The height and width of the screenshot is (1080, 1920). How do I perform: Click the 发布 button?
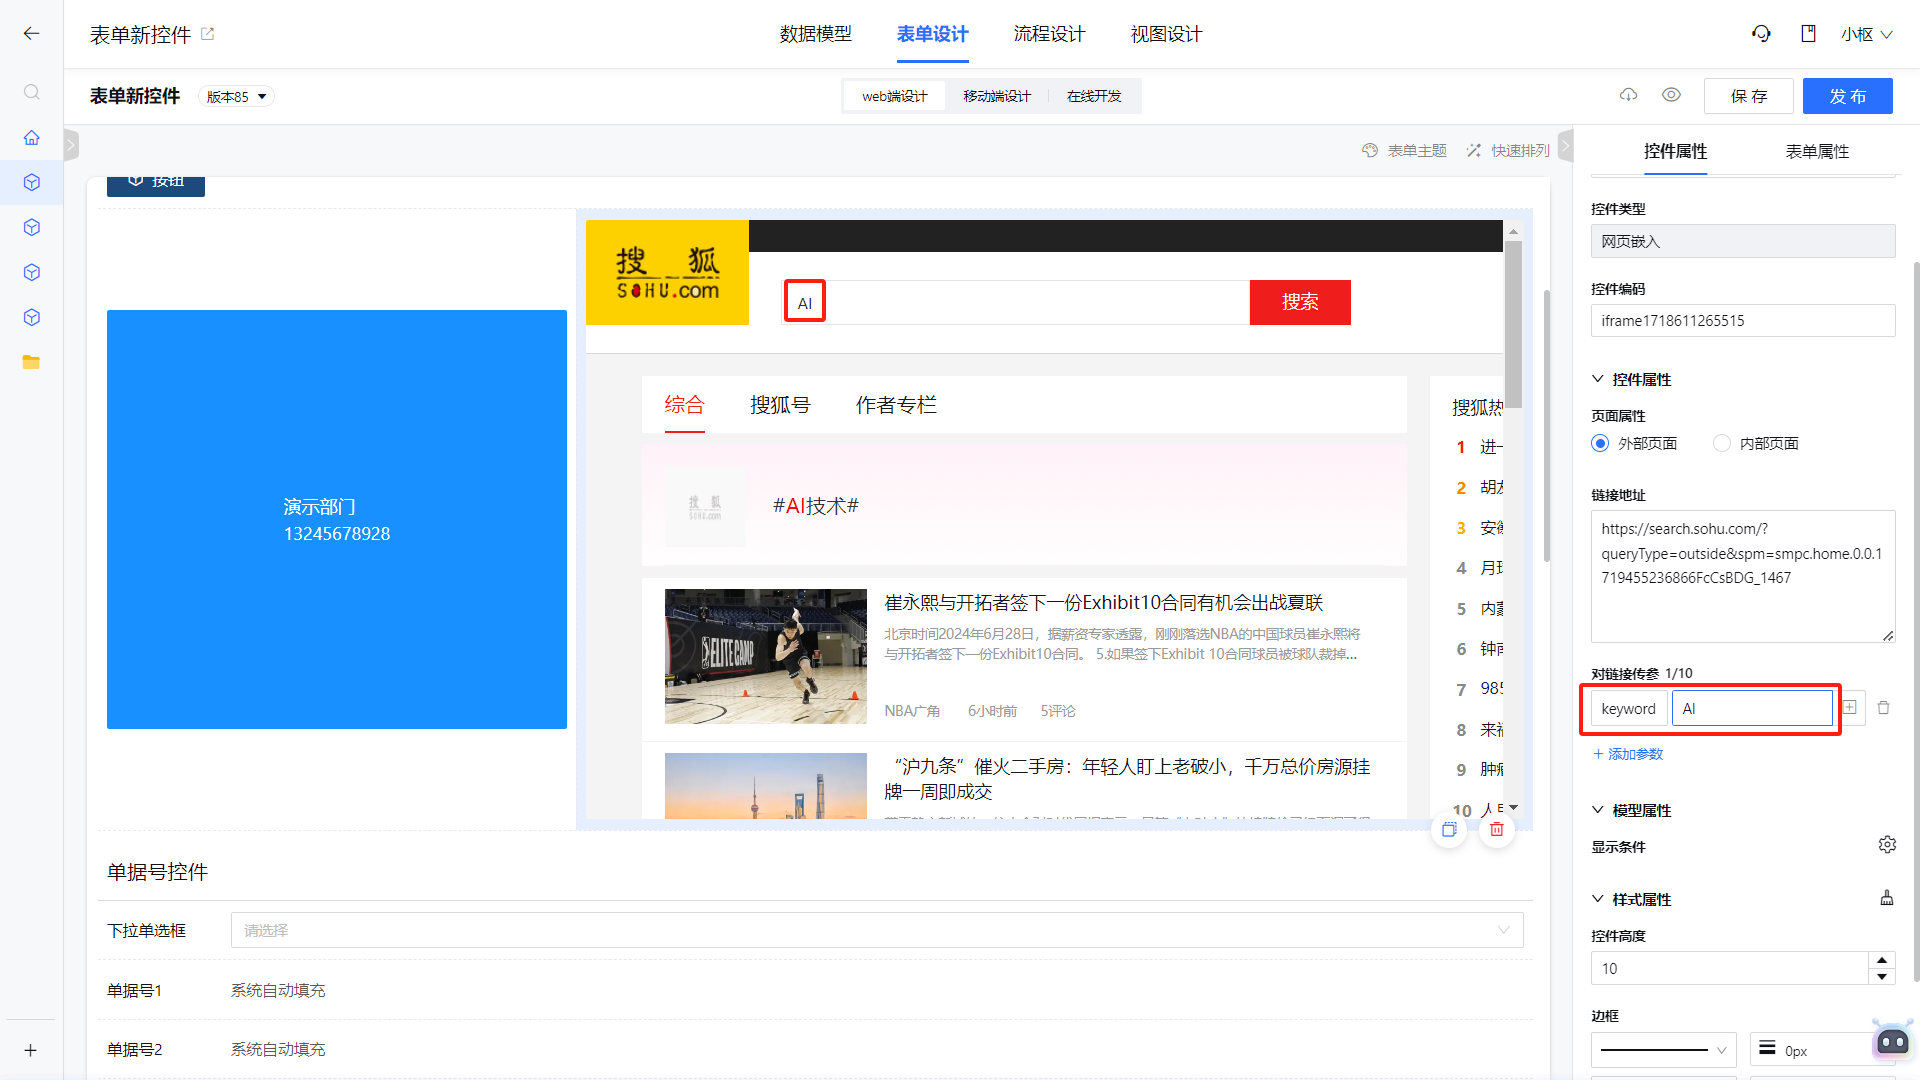(x=1848, y=96)
